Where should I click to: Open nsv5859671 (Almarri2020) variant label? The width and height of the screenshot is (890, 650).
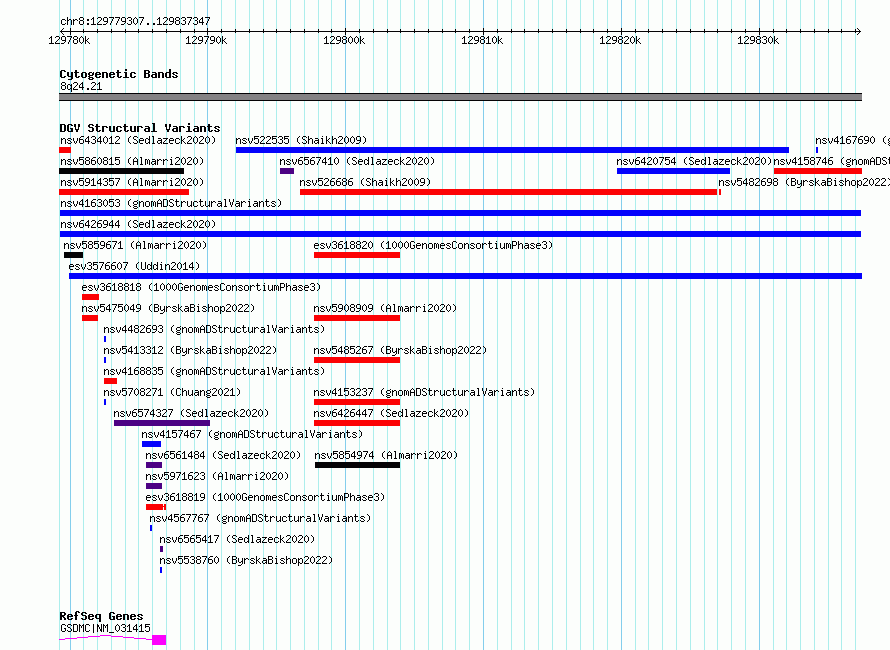[135, 245]
